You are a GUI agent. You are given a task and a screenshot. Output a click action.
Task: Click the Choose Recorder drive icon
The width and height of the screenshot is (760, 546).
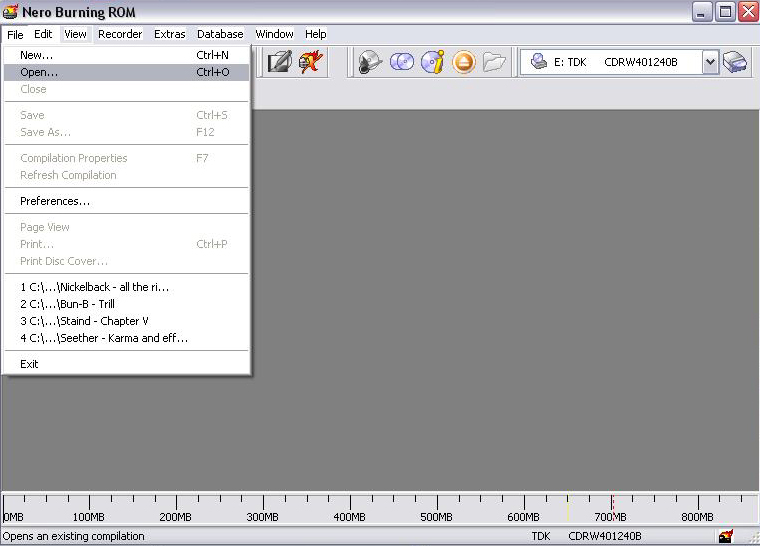pyautogui.click(x=735, y=62)
